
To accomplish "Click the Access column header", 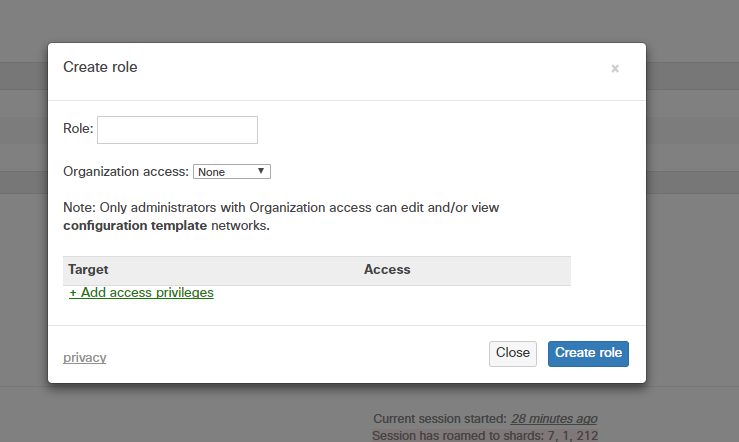I will pyautogui.click(x=387, y=270).
